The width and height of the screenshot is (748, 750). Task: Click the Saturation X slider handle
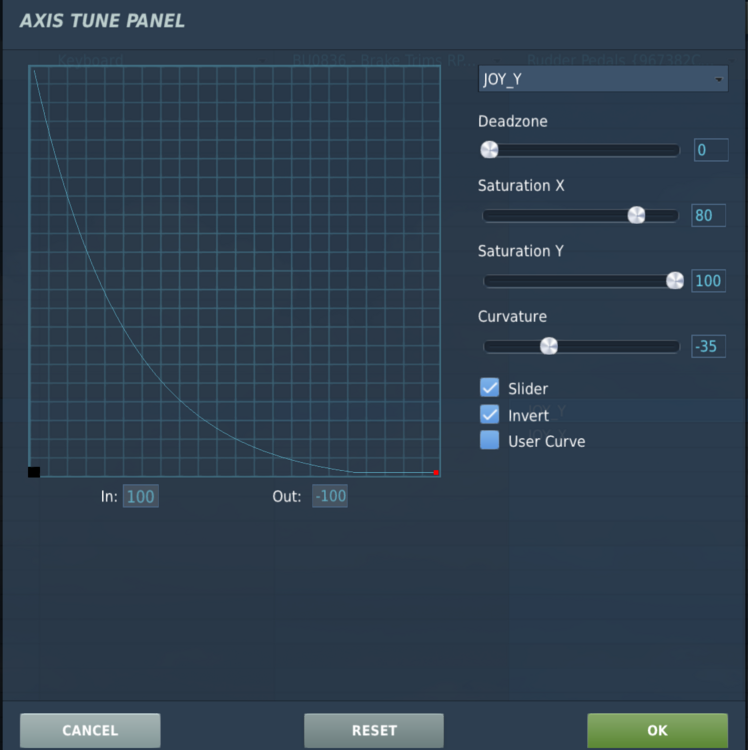pos(636,215)
